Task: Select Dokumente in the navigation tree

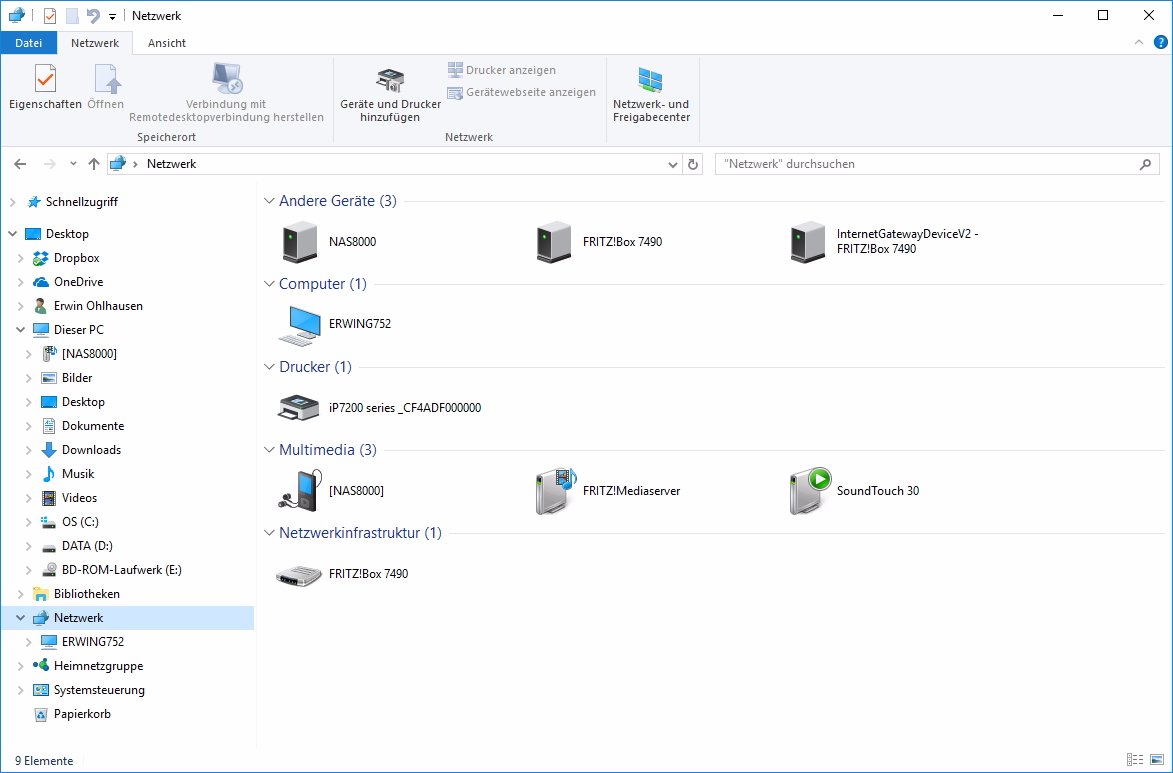Action: 93,426
